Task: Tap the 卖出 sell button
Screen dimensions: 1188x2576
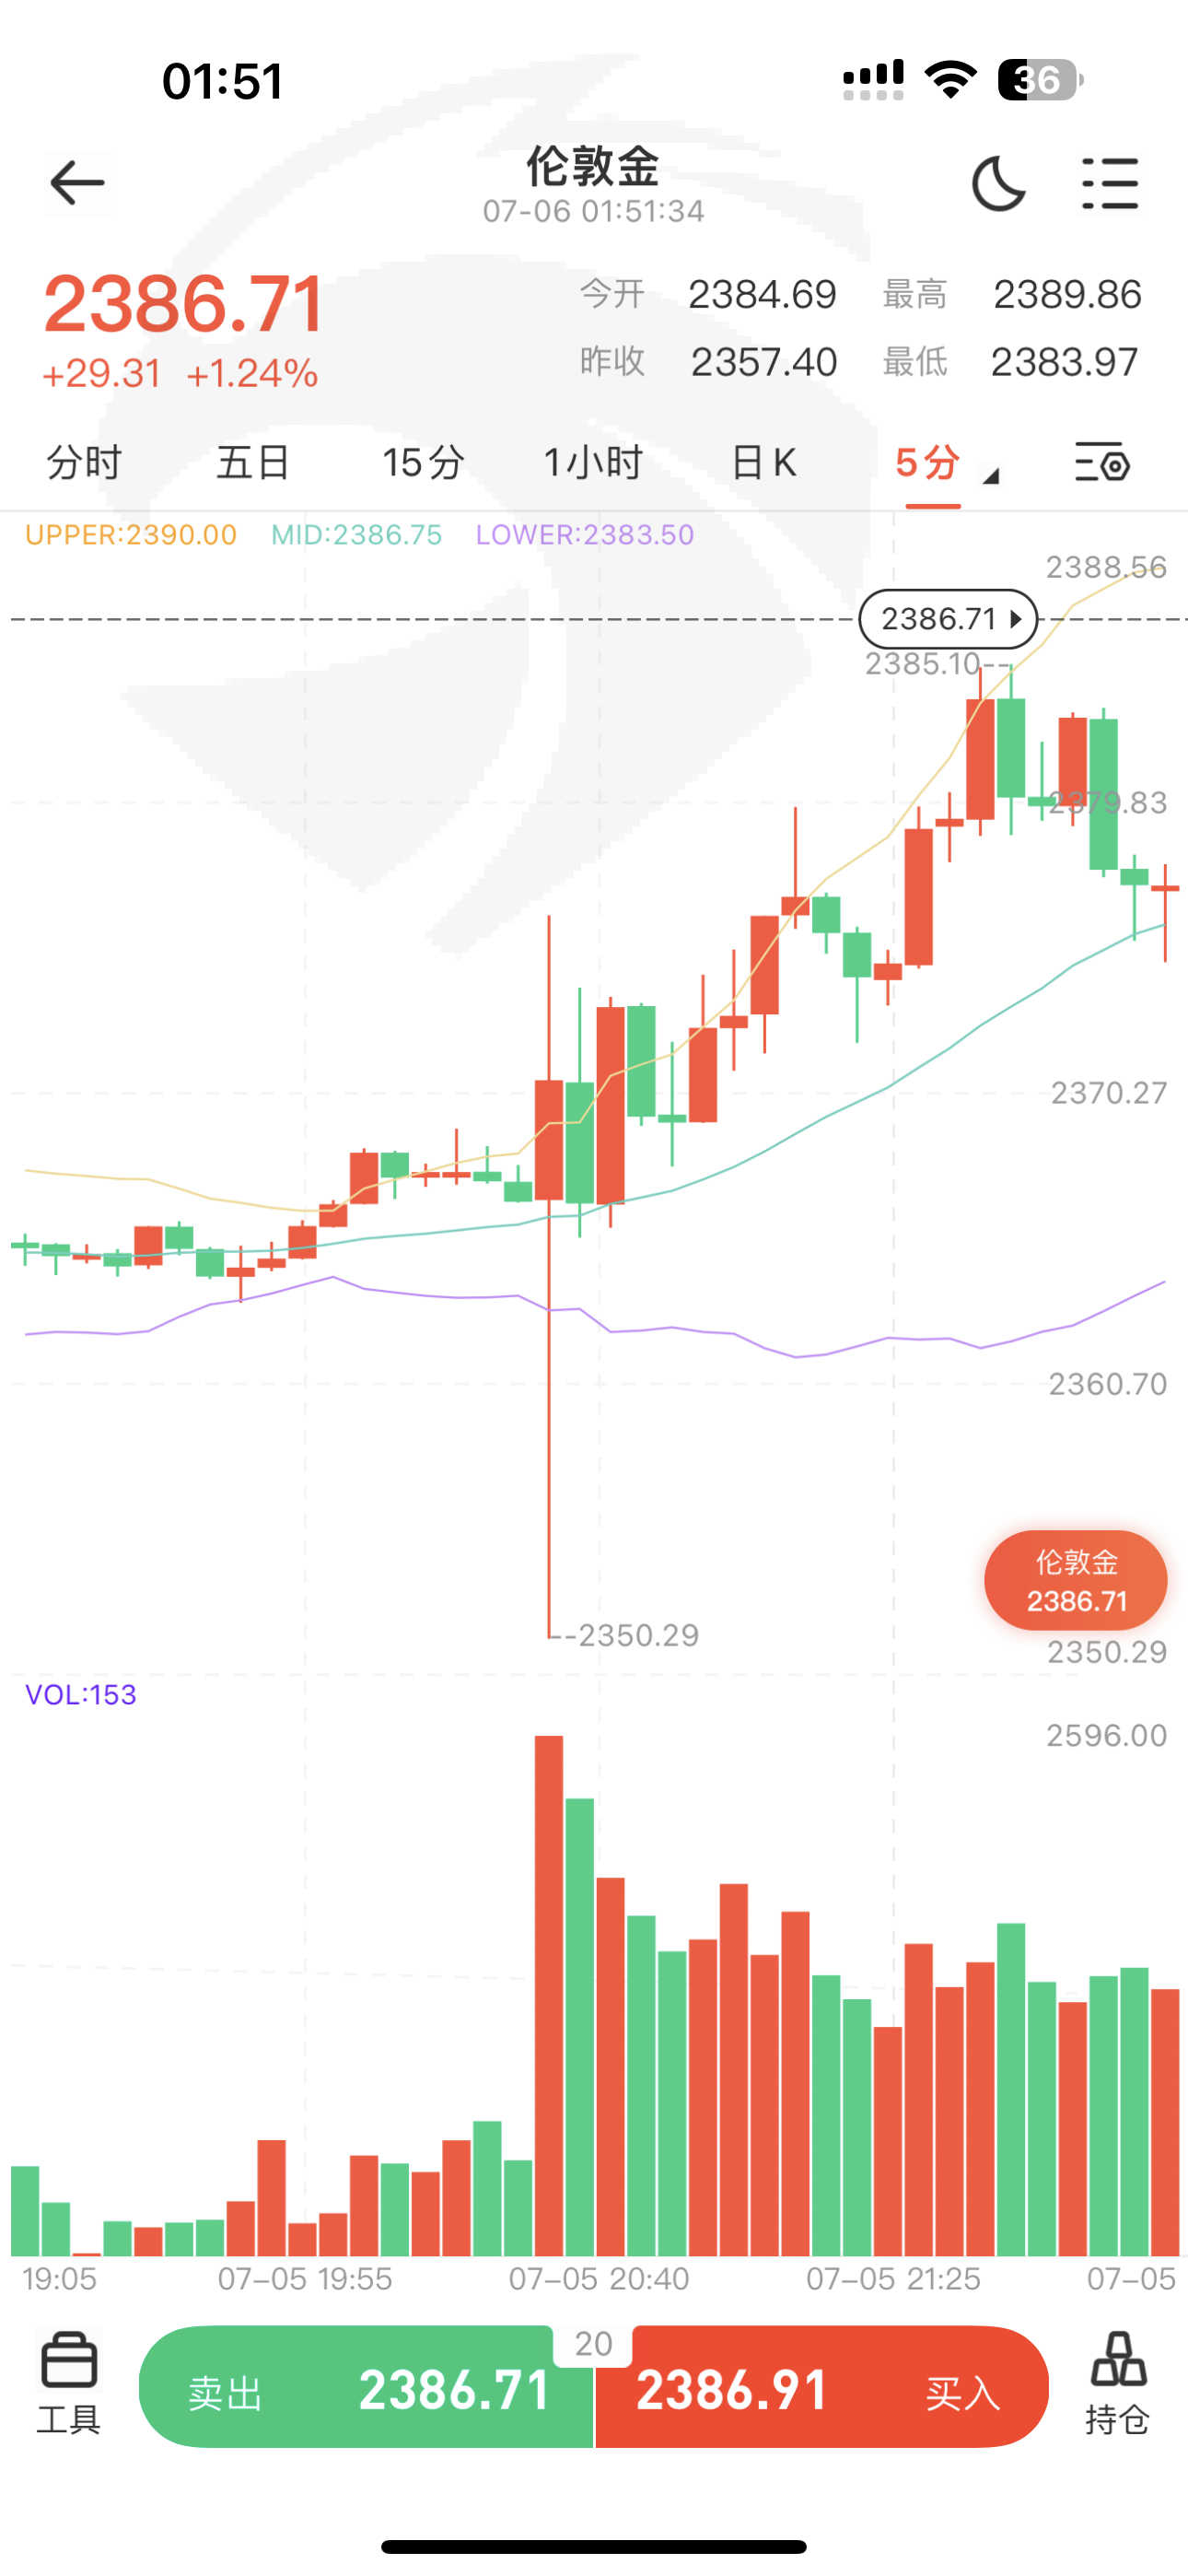Action: tap(366, 2388)
